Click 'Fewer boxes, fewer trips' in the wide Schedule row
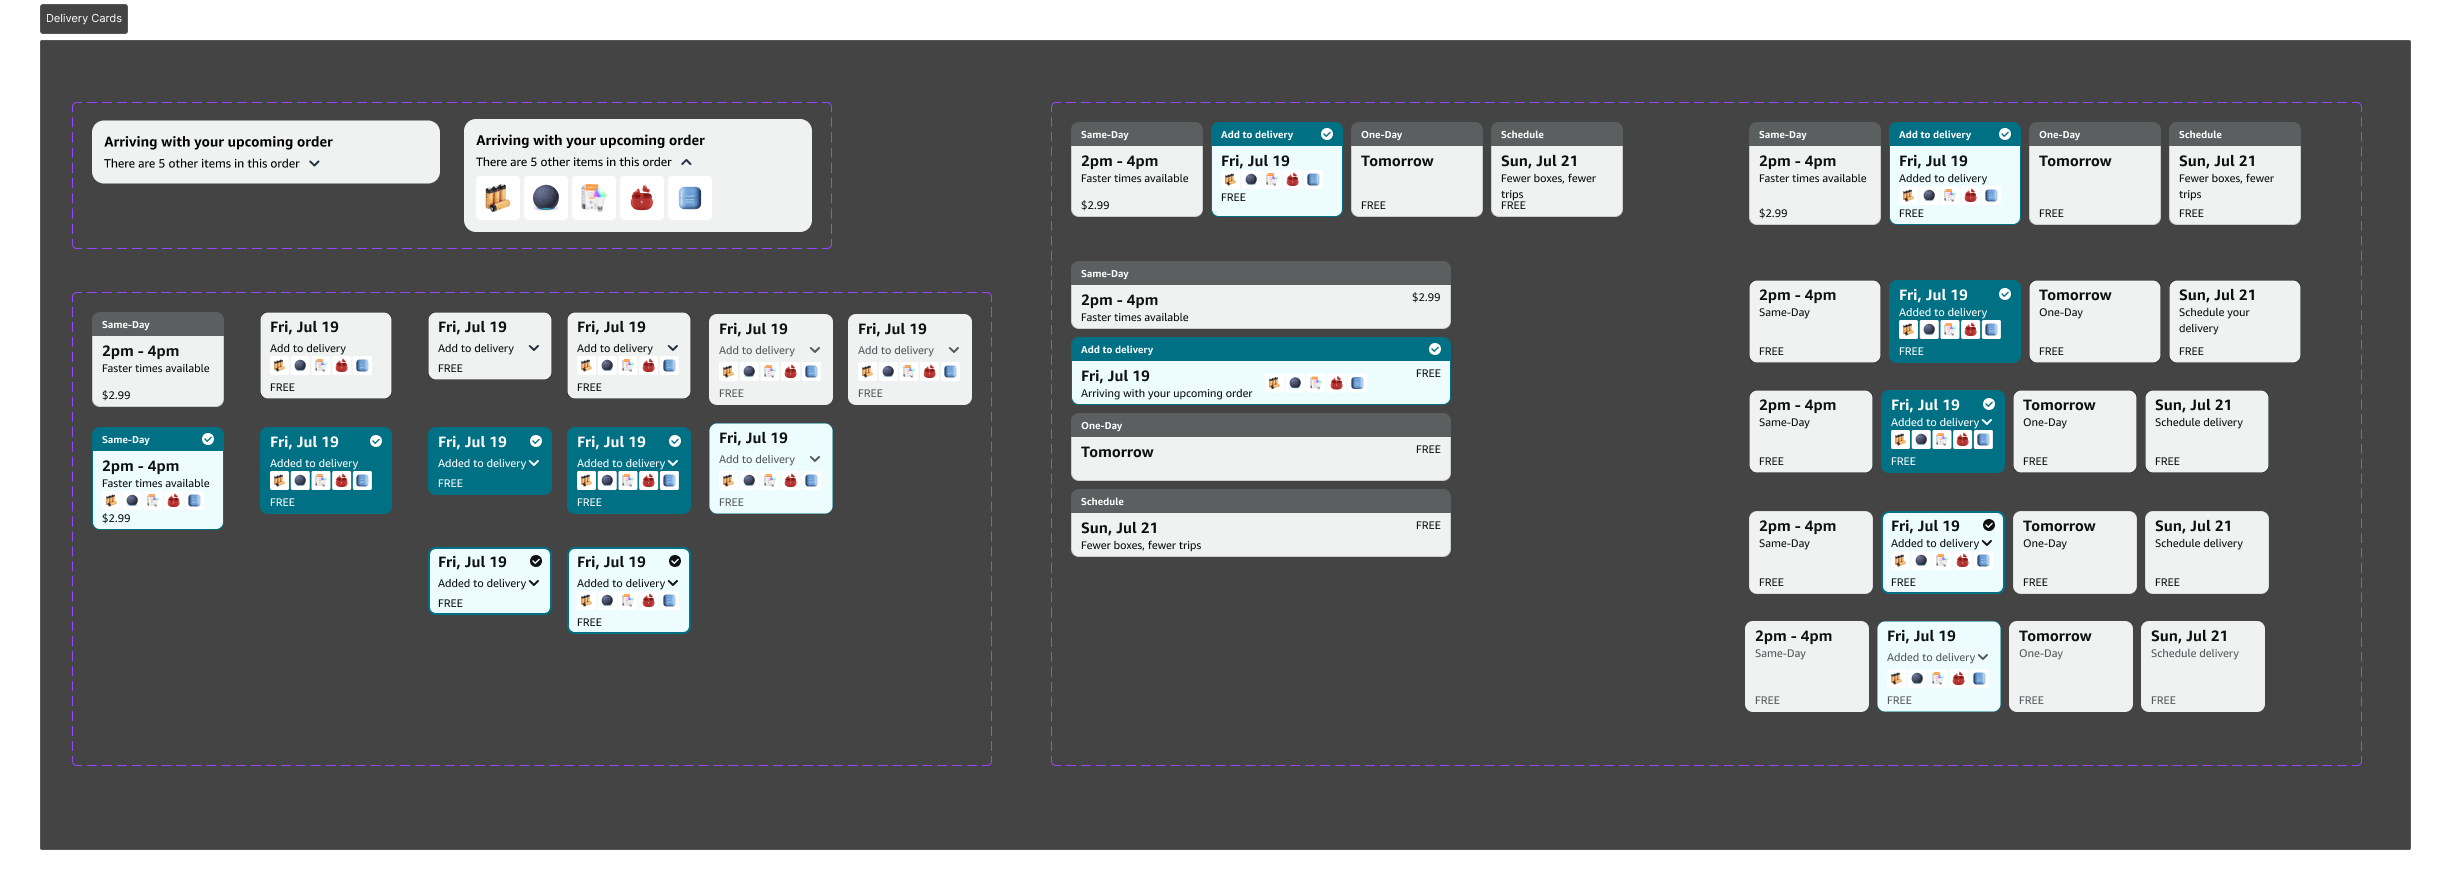Image resolution: width=2451 pixels, height=890 pixels. pos(1141,545)
